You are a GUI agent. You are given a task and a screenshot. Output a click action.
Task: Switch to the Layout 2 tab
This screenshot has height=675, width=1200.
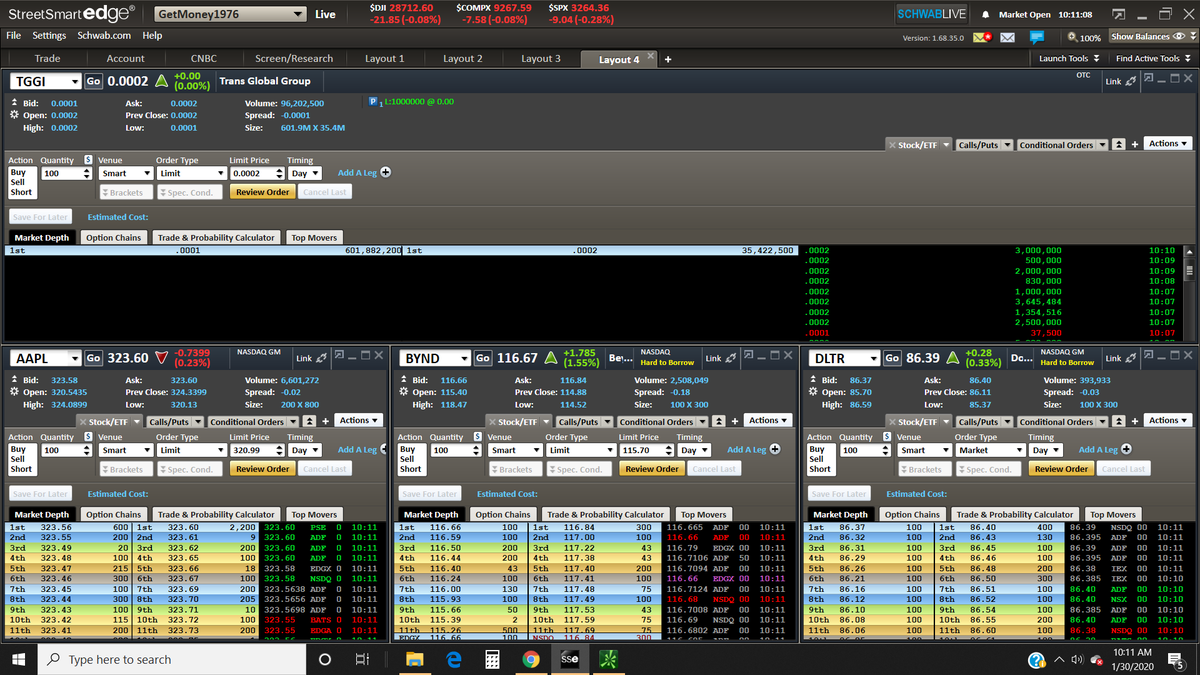click(x=463, y=59)
